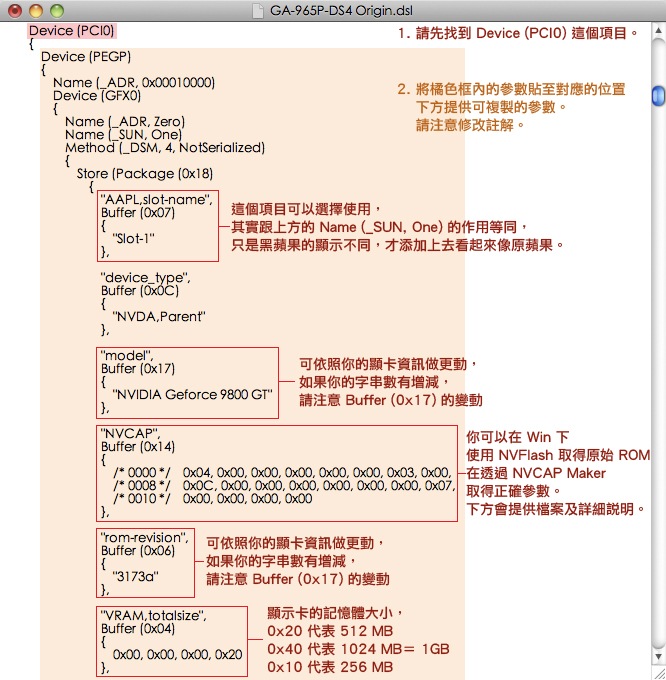Click the /* 0008 */ NVCAP row
This screenshot has width=666, height=680.
(284, 486)
